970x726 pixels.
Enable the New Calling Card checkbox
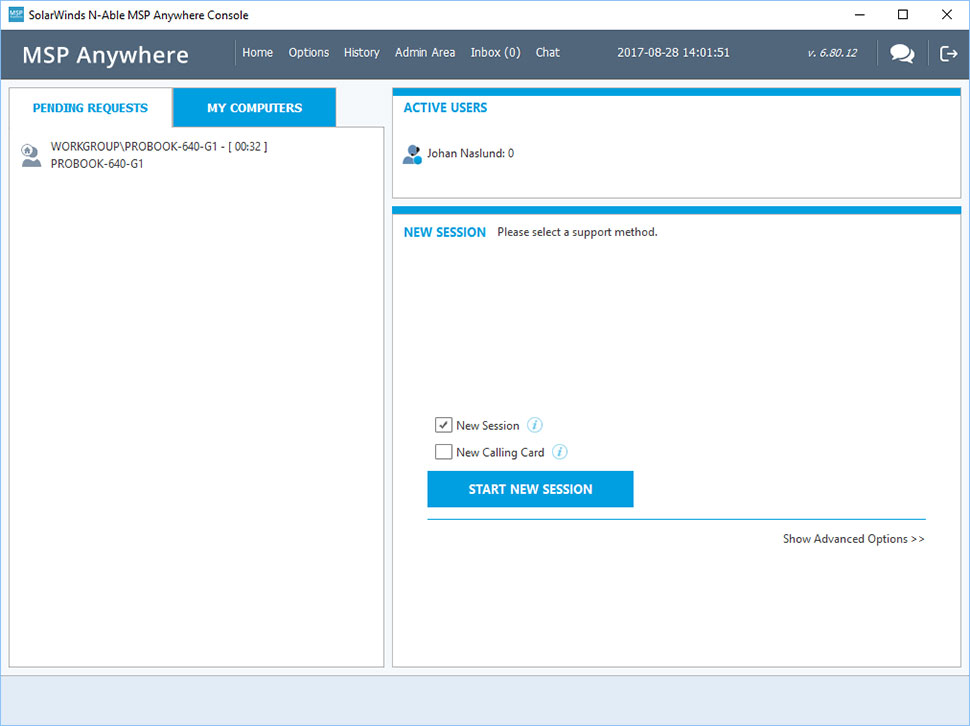click(x=444, y=452)
